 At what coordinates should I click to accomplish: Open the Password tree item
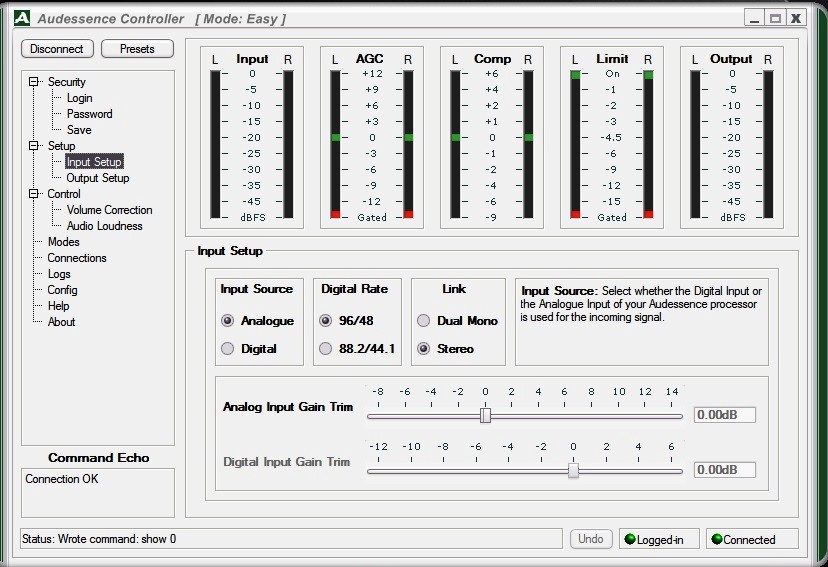point(89,114)
